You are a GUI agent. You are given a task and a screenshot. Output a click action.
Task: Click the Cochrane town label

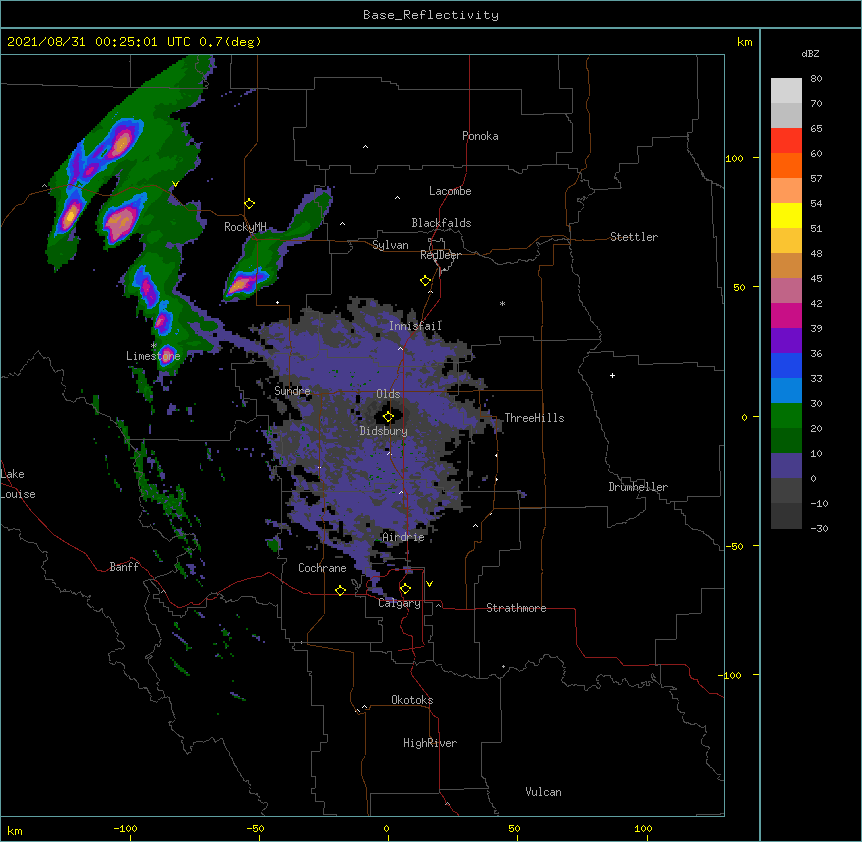(x=322, y=568)
